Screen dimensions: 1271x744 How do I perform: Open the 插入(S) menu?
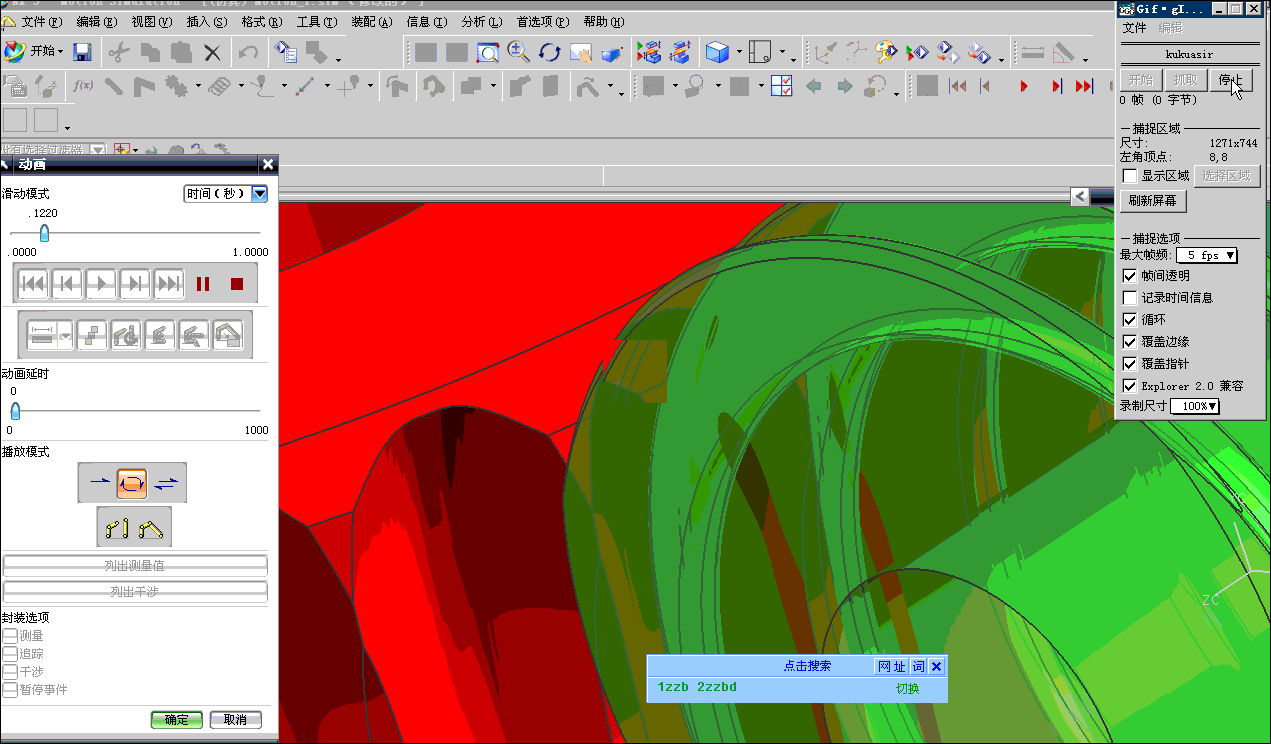(x=206, y=22)
